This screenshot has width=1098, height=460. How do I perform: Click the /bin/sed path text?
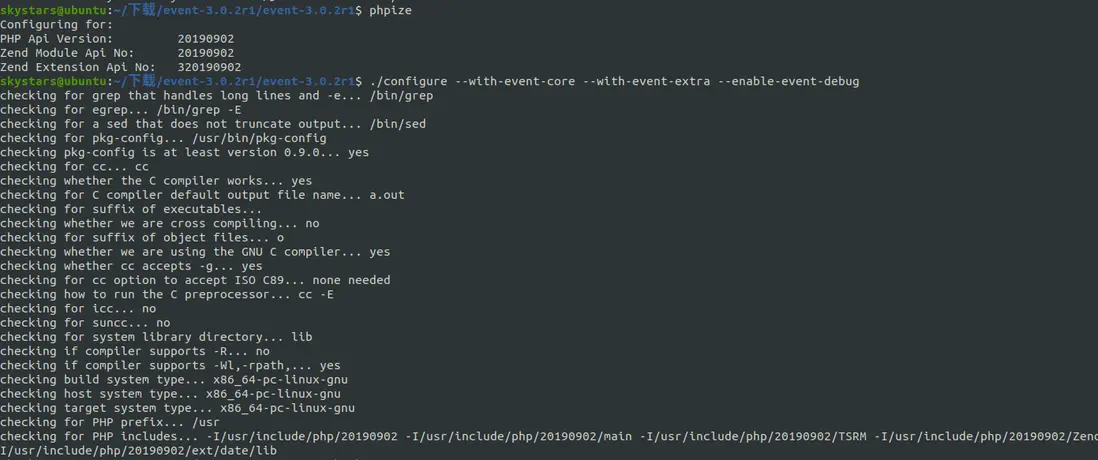[x=397, y=124]
